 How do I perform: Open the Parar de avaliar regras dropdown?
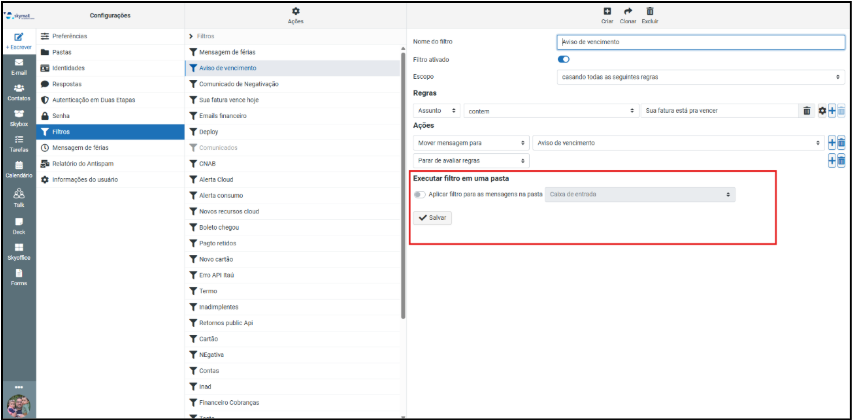click(470, 160)
